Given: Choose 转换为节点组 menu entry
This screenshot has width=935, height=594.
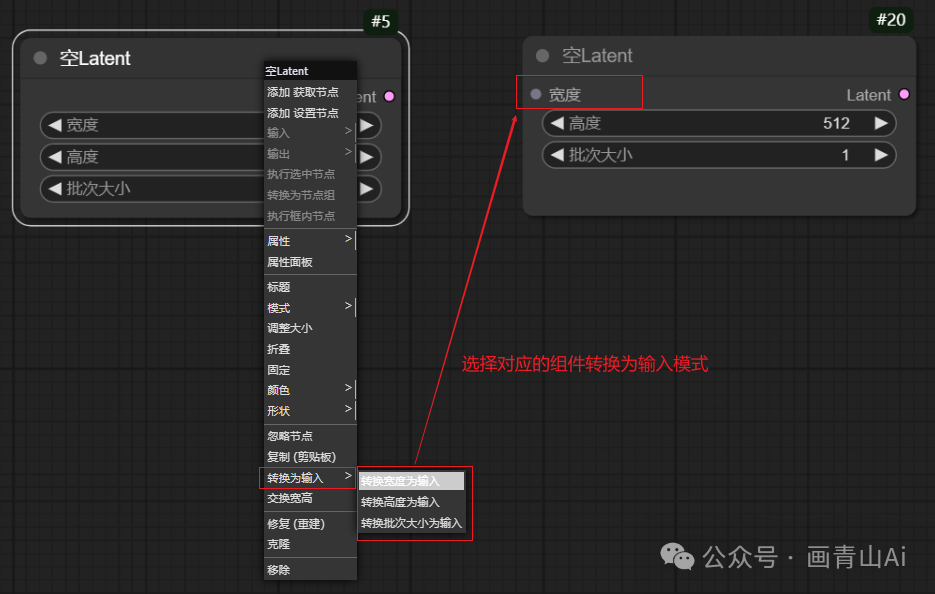Looking at the screenshot, I should pyautogui.click(x=310, y=195).
